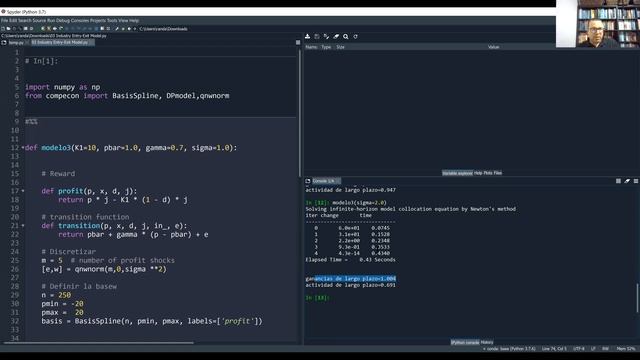Open the Run menu
This screenshot has width=640, height=360.
[x=51, y=20]
